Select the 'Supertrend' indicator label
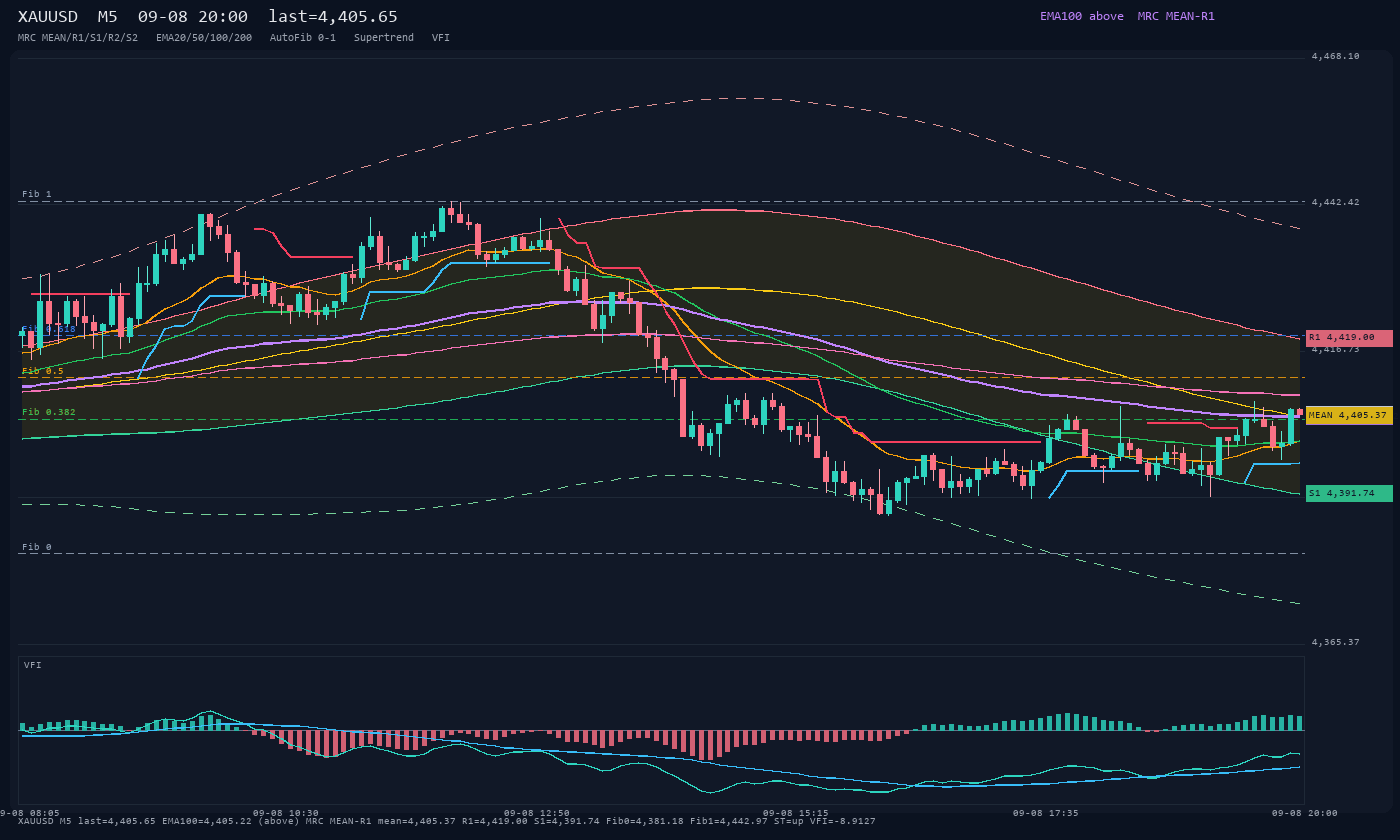Viewport: 1400px width, 840px height. pos(384,38)
